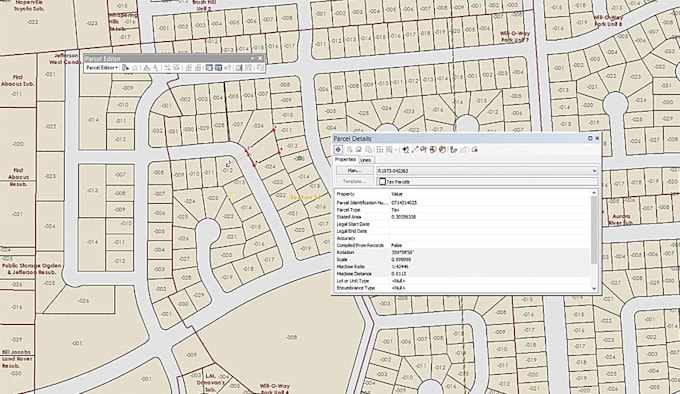The width and height of the screenshot is (680, 394).
Task: Select the Misclose Distance row
Action: (x=463, y=274)
